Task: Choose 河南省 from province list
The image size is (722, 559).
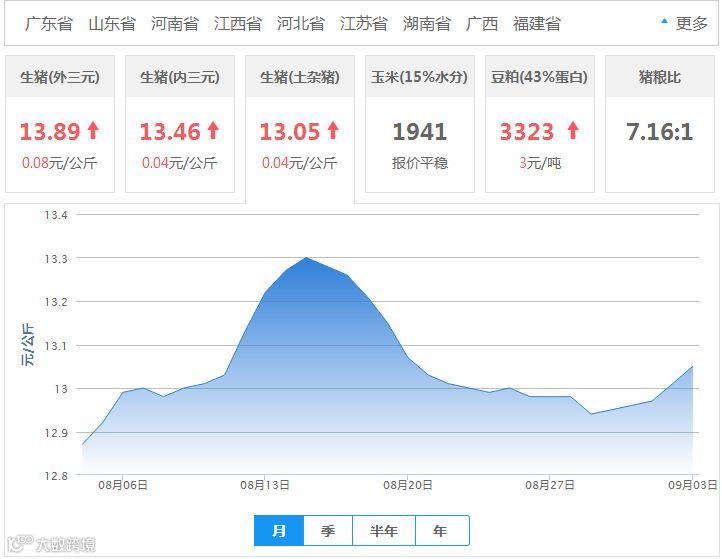Action: point(175,23)
